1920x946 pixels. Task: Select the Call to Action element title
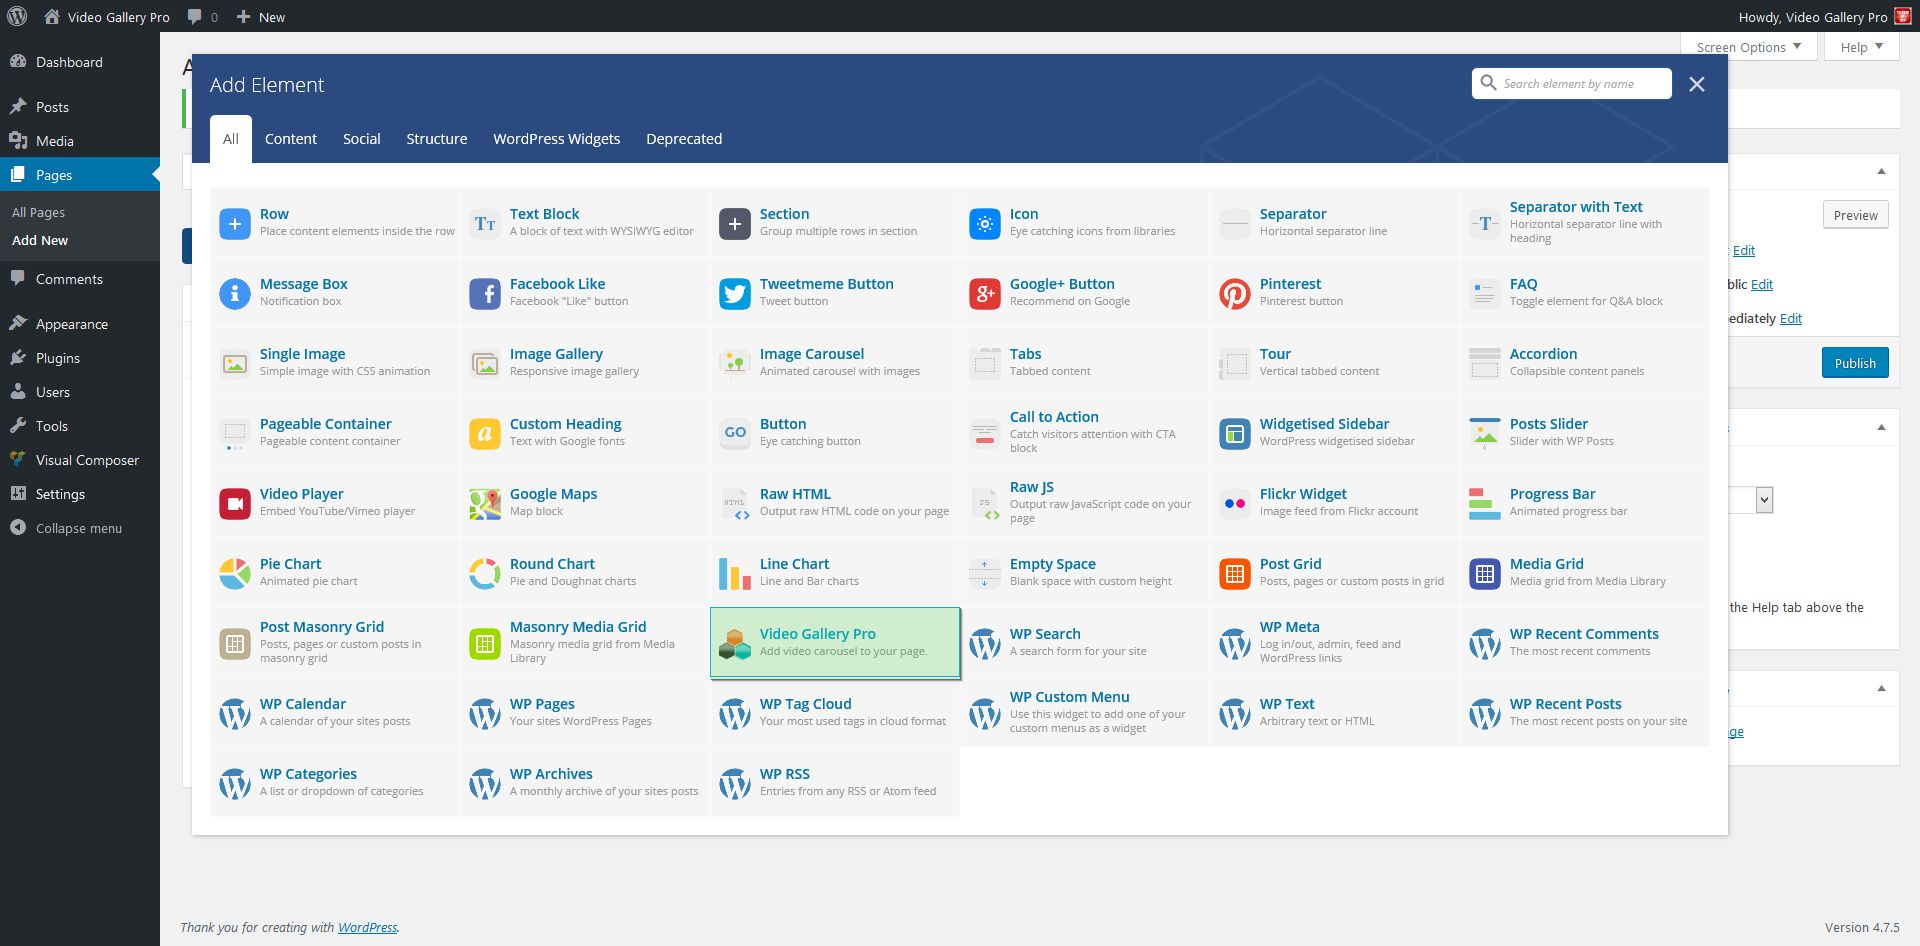1054,417
